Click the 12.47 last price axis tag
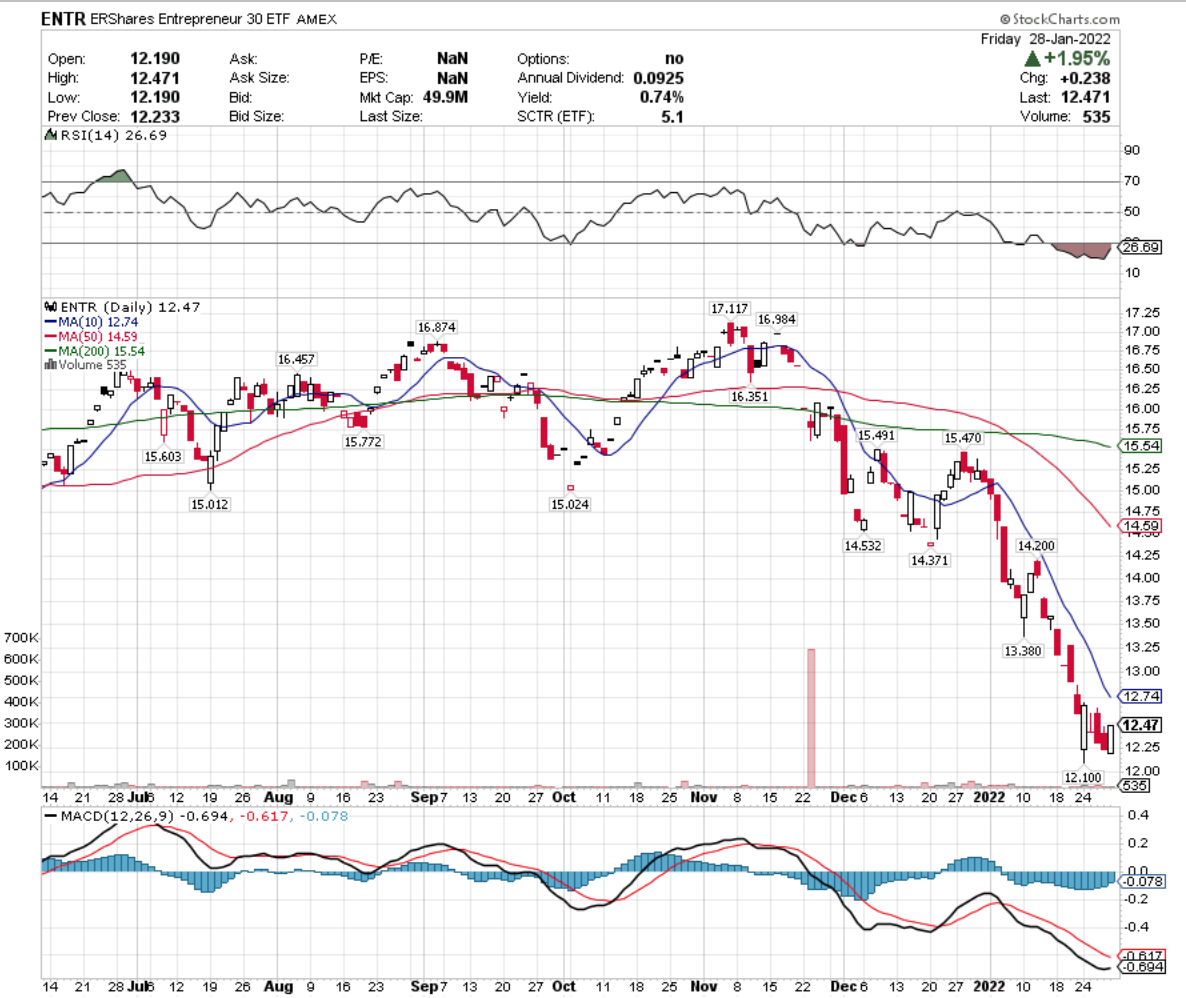The image size is (1186, 998). (x=1140, y=725)
